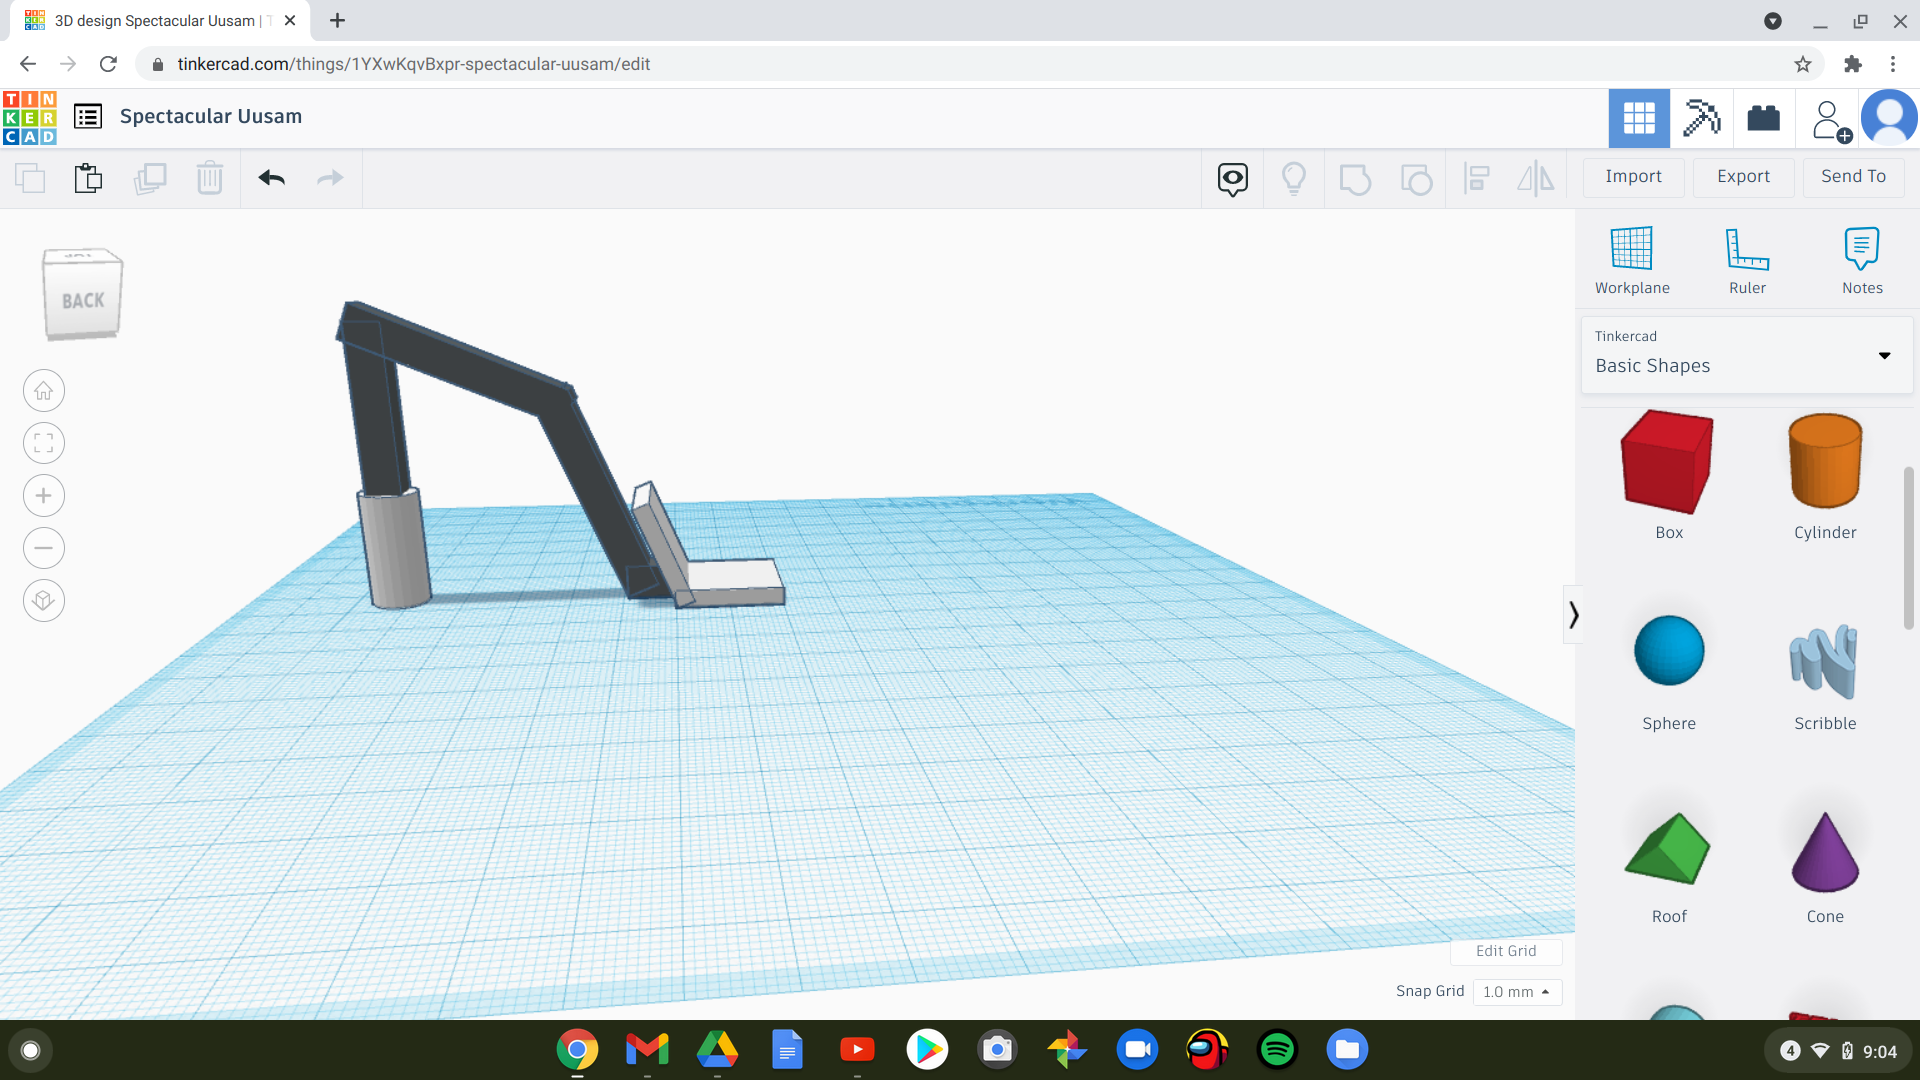1920x1080 pixels.
Task: Click the Import button
Action: pyautogui.click(x=1634, y=177)
